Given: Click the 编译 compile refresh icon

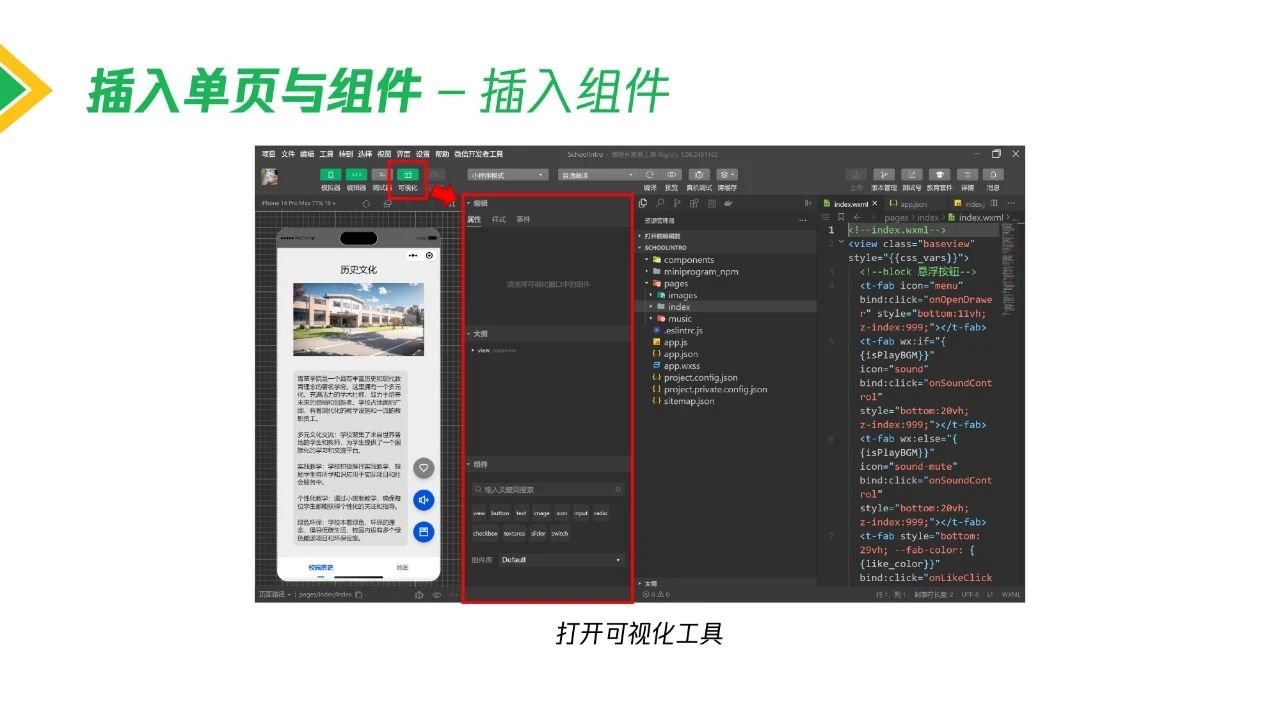Looking at the screenshot, I should pos(650,175).
